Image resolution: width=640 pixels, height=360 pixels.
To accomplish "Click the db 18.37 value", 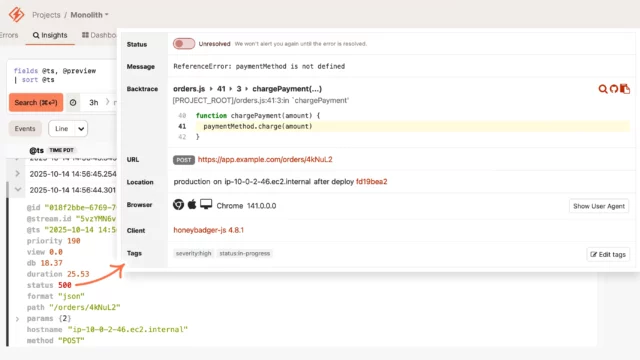I will 51,263.
